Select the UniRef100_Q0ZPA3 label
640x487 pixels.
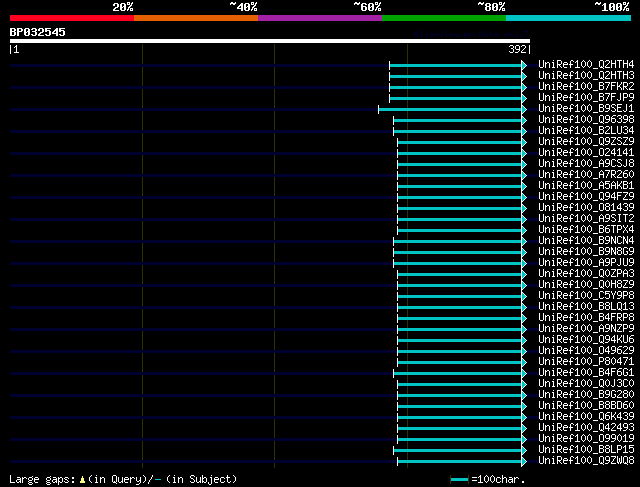(586, 274)
